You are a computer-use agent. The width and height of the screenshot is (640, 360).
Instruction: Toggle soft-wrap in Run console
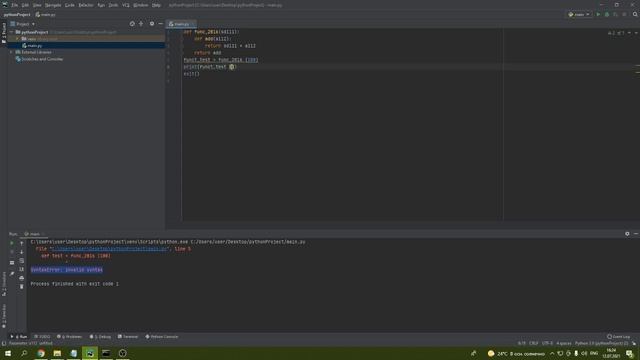[x=22, y=261]
